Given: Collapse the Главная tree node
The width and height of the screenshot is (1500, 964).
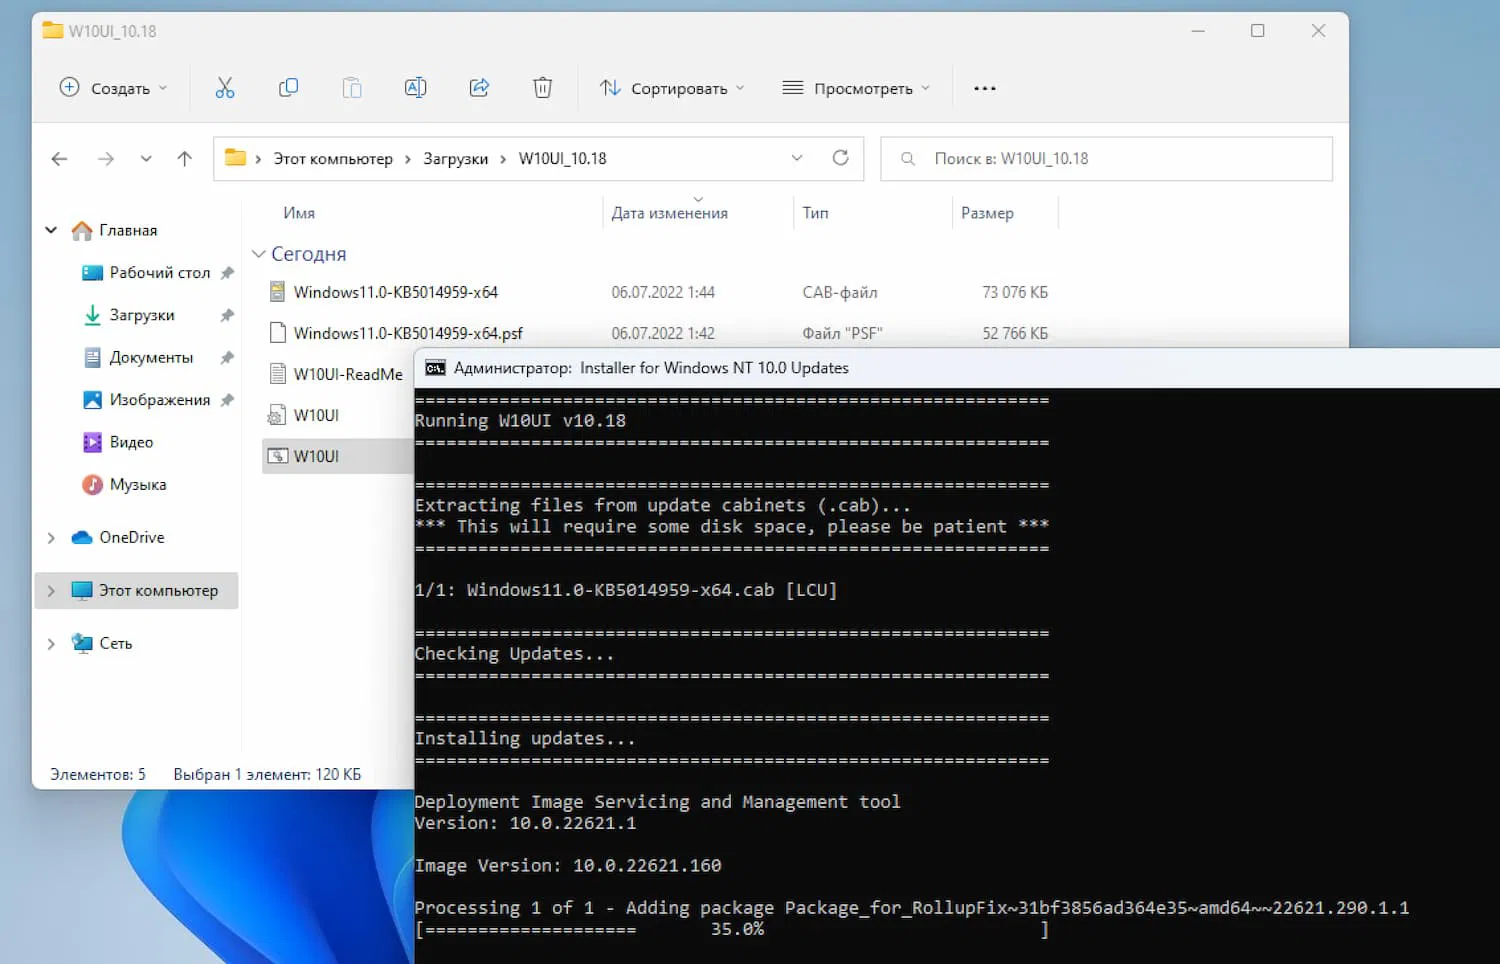Looking at the screenshot, I should [51, 230].
